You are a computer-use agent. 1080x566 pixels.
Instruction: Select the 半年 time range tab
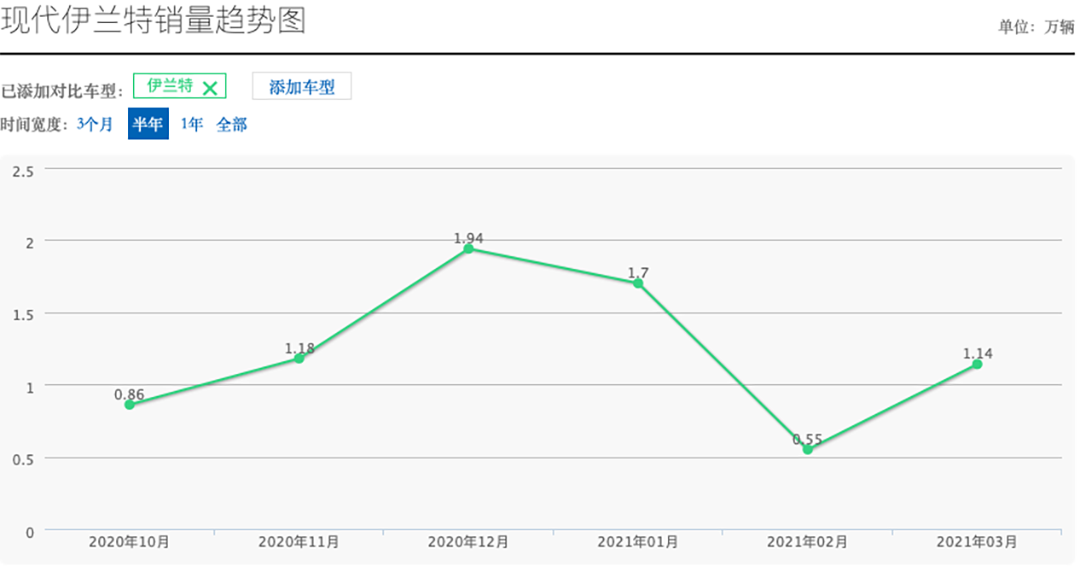coord(148,125)
